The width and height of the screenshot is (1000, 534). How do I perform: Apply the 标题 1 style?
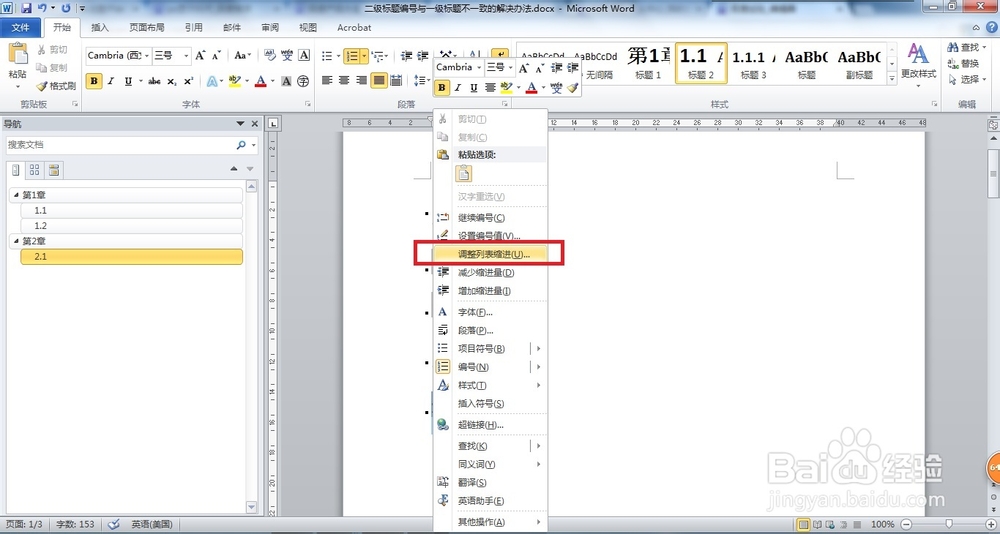point(648,63)
